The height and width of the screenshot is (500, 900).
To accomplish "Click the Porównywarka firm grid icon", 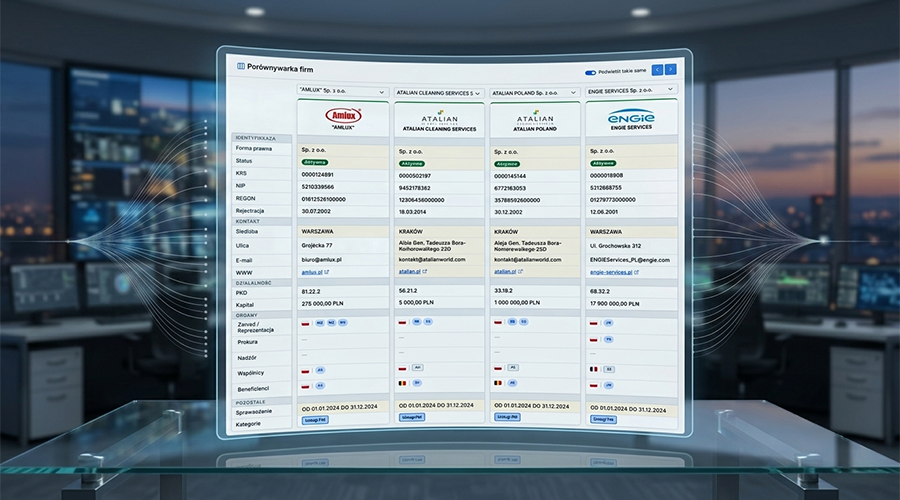I will [240, 66].
